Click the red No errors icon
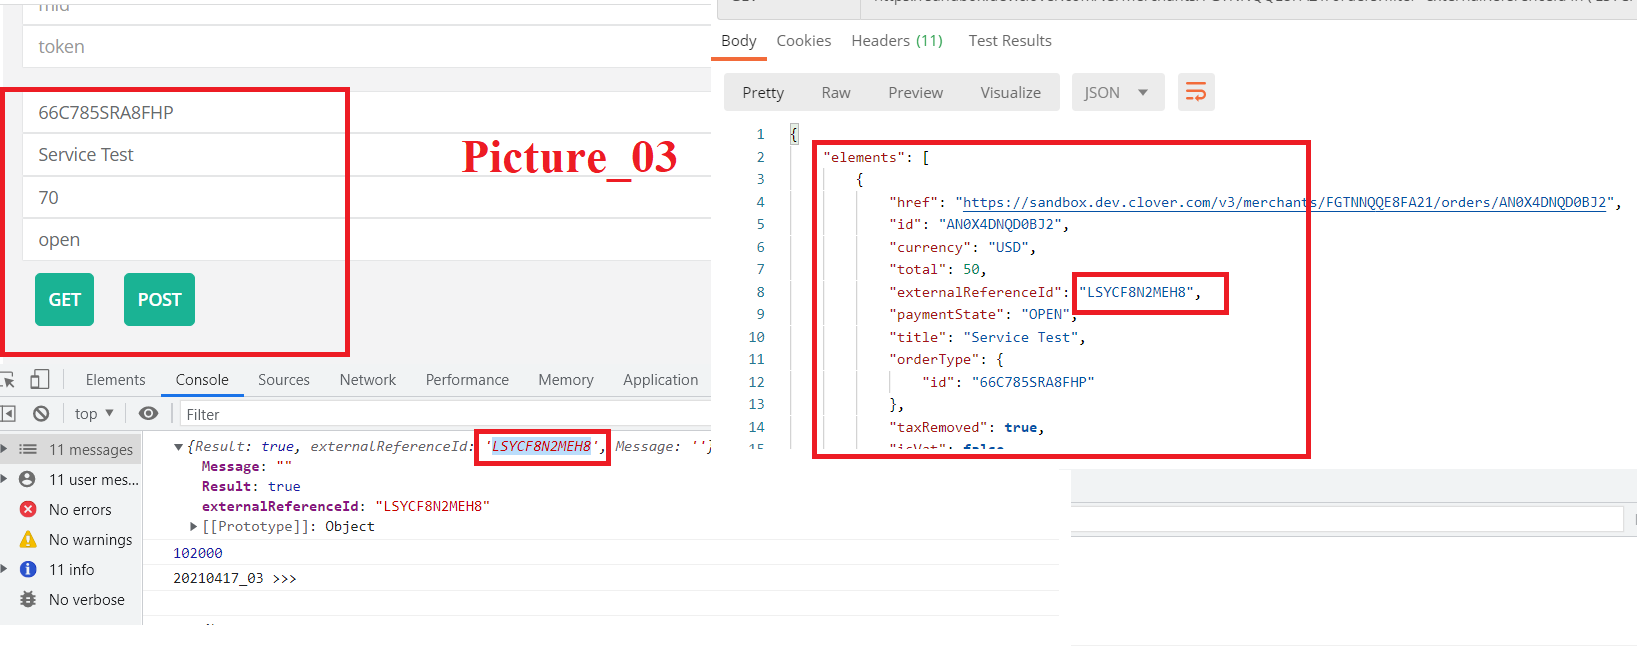Viewport: 1637px width, 657px height. pyautogui.click(x=28, y=509)
